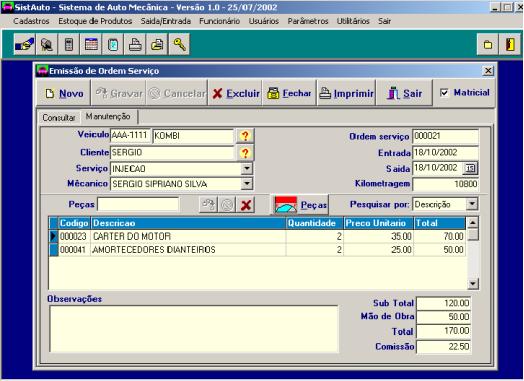
Task: Click the handshake icon in main toolbar
Action: coord(24,44)
